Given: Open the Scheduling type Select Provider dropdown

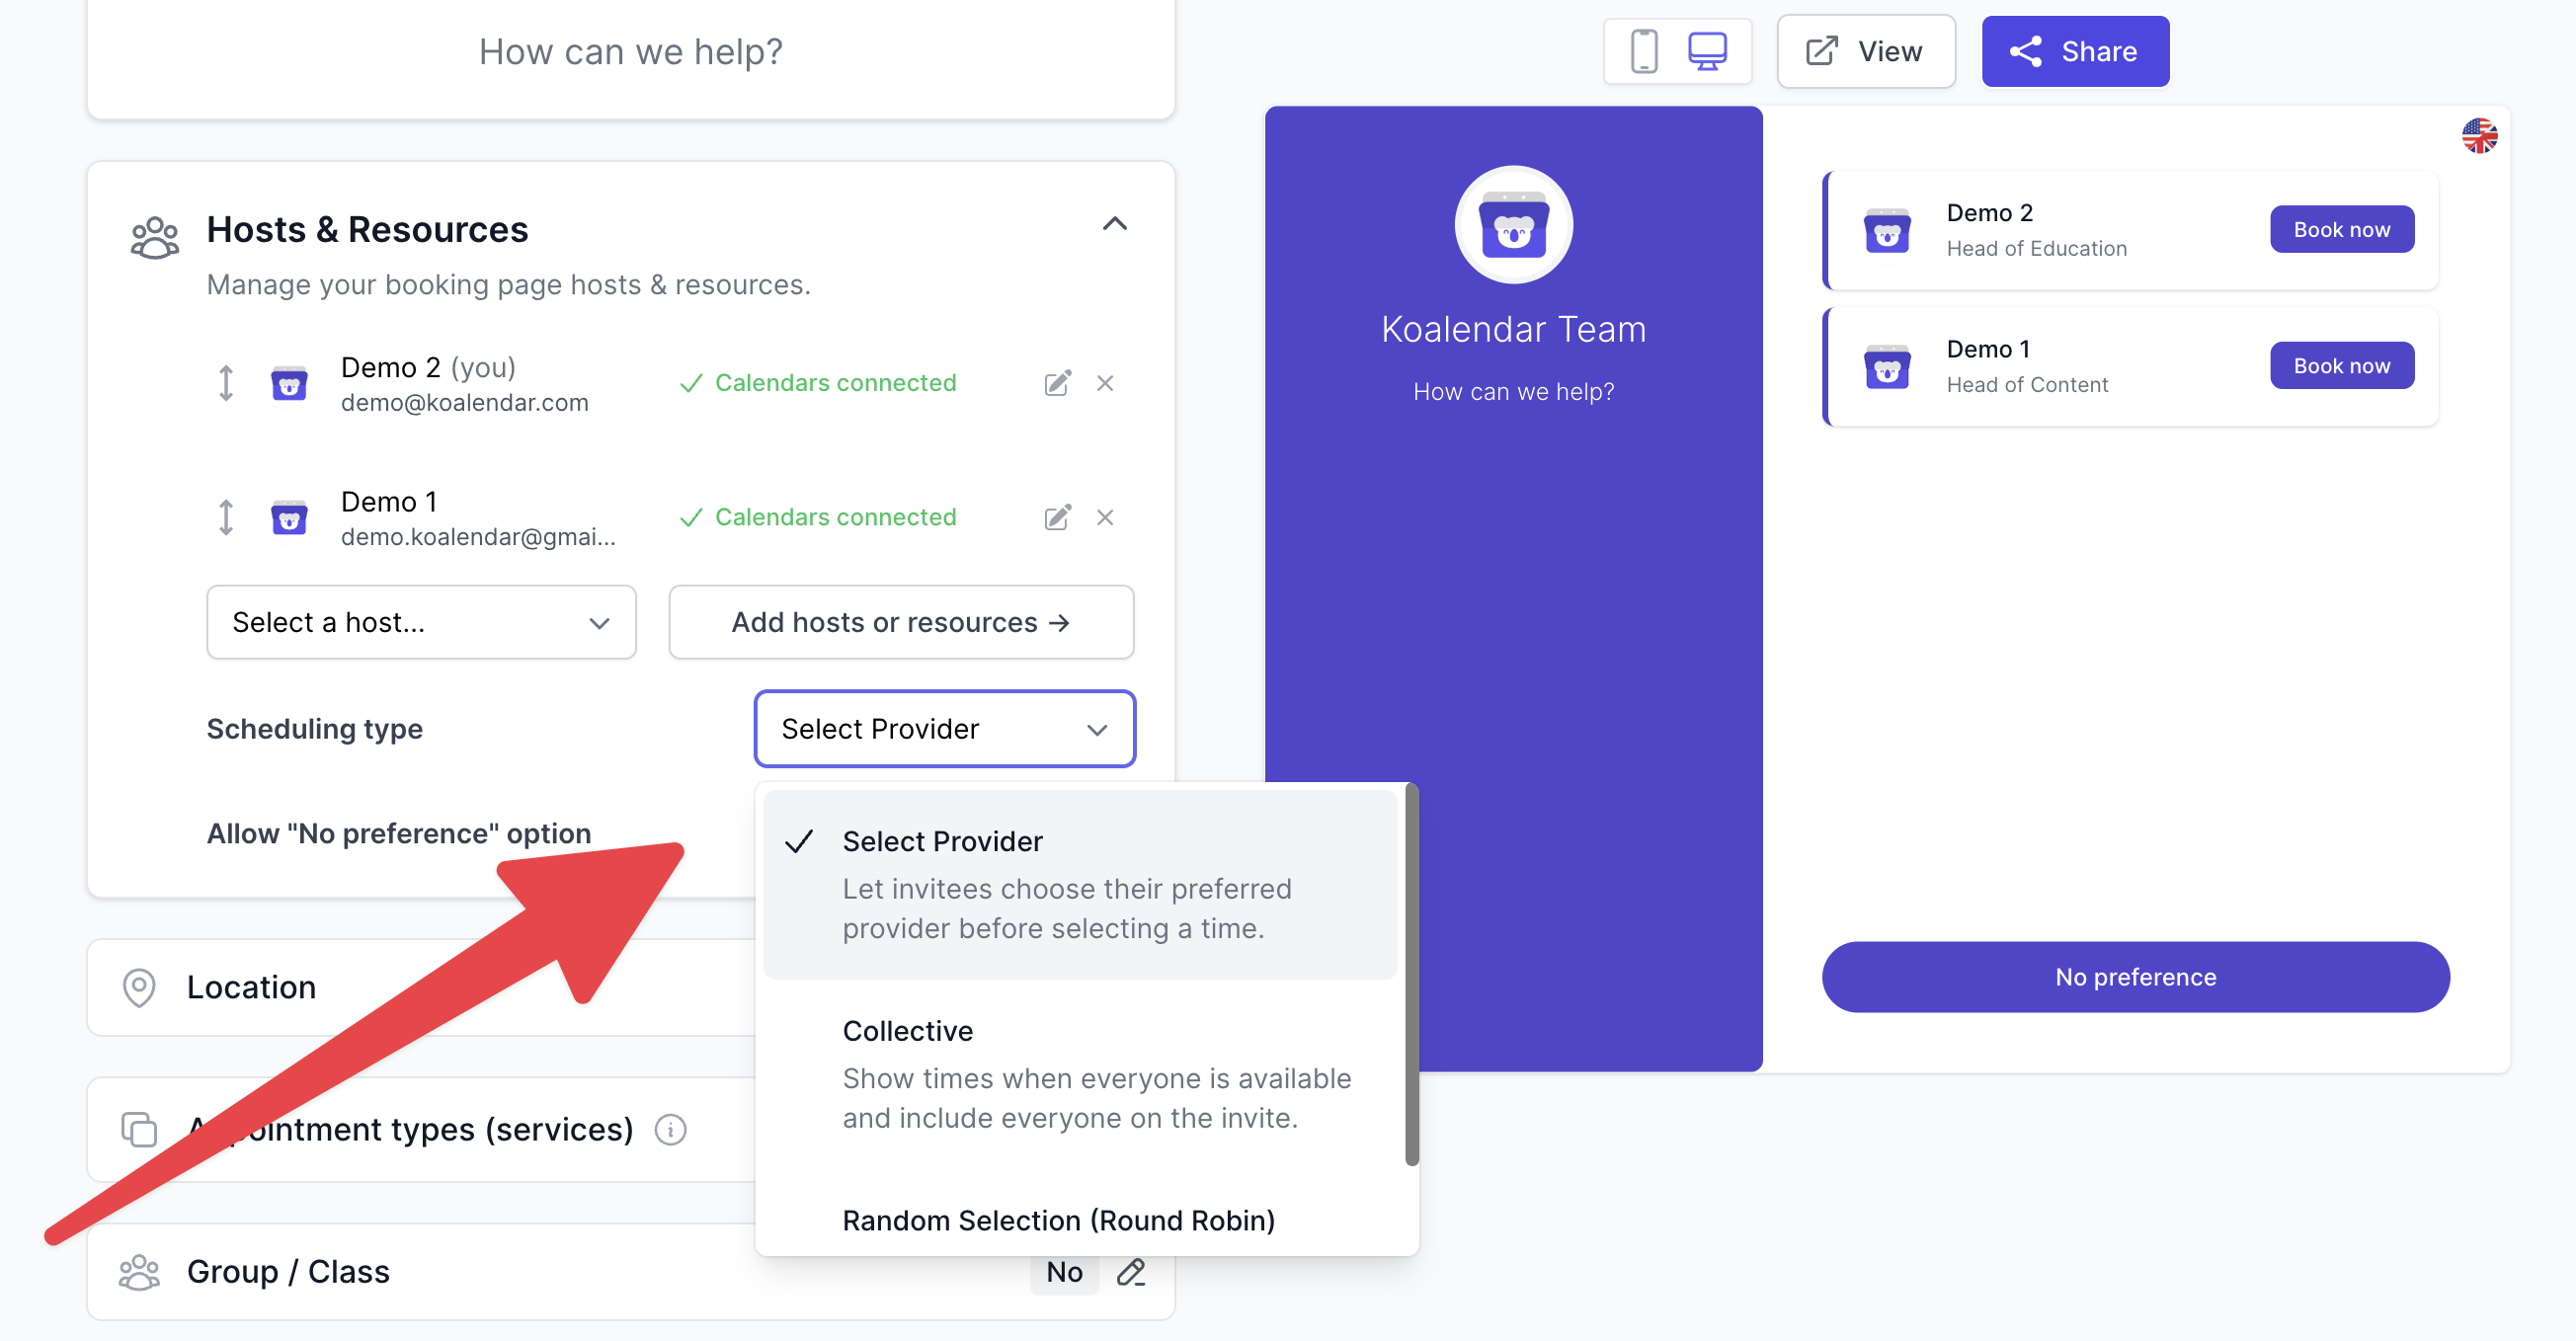Looking at the screenshot, I should tap(944, 728).
